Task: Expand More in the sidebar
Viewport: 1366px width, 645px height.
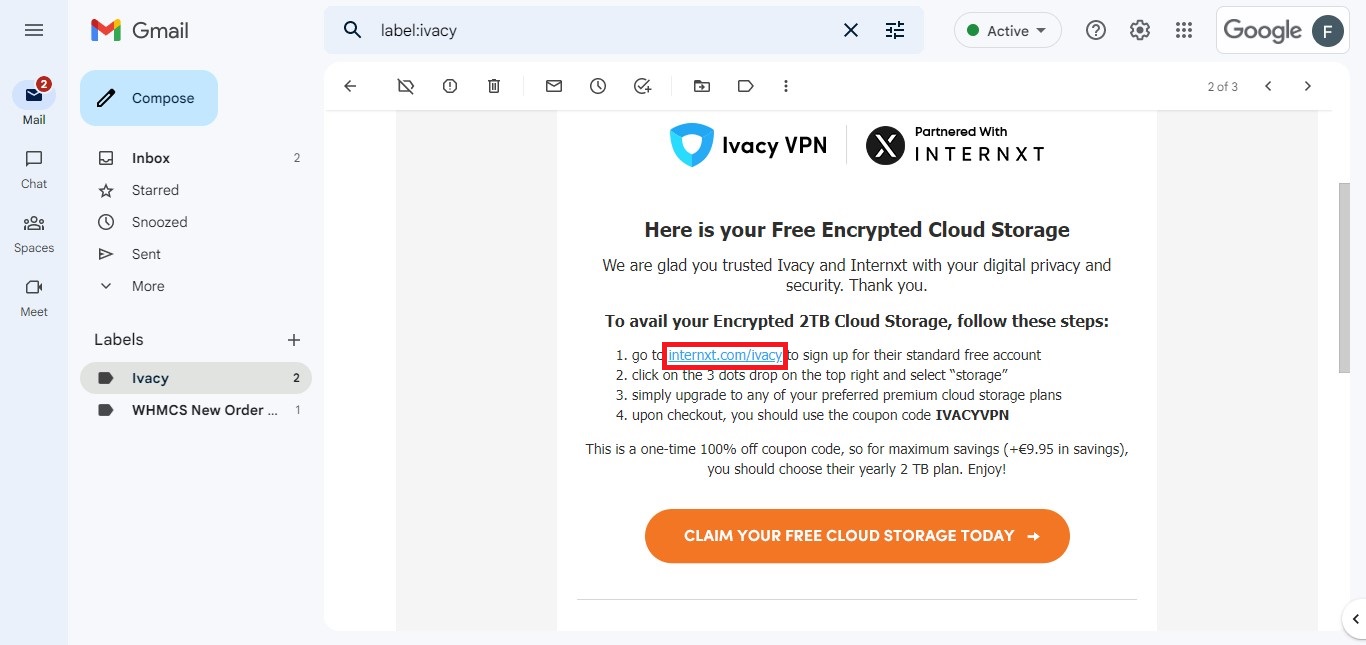Action: pos(148,286)
